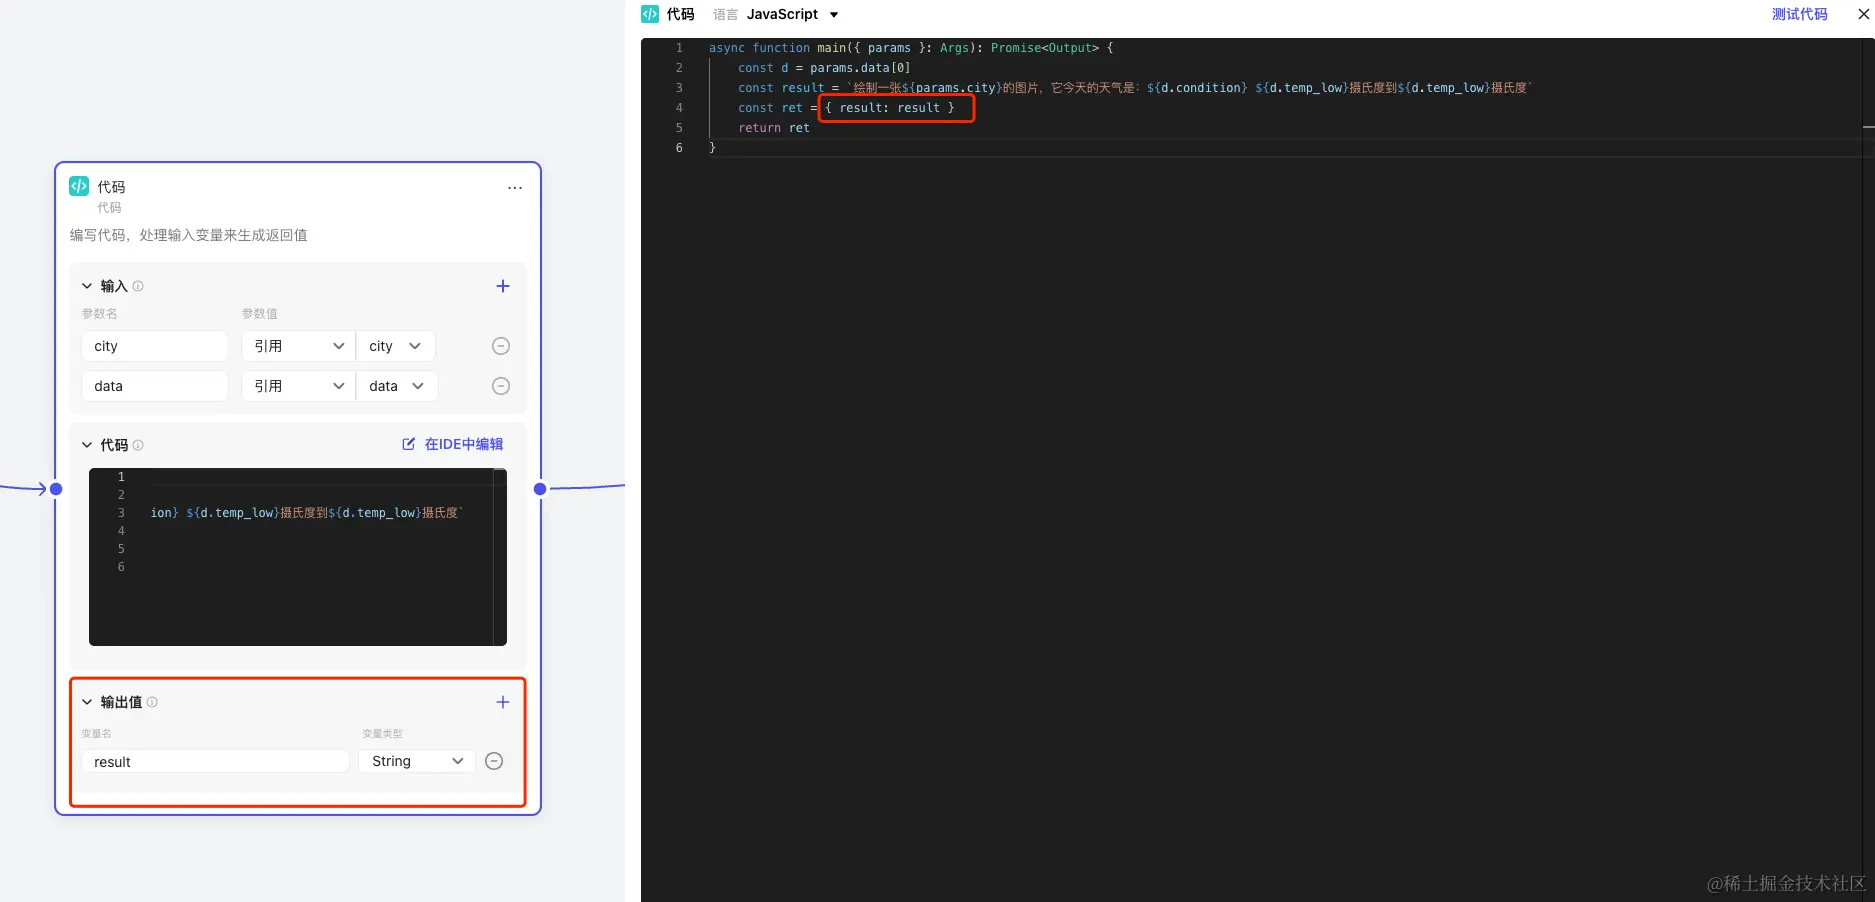Image resolution: width=1875 pixels, height=902 pixels.
Task: Click the info icon next to 输入
Action: click(138, 286)
